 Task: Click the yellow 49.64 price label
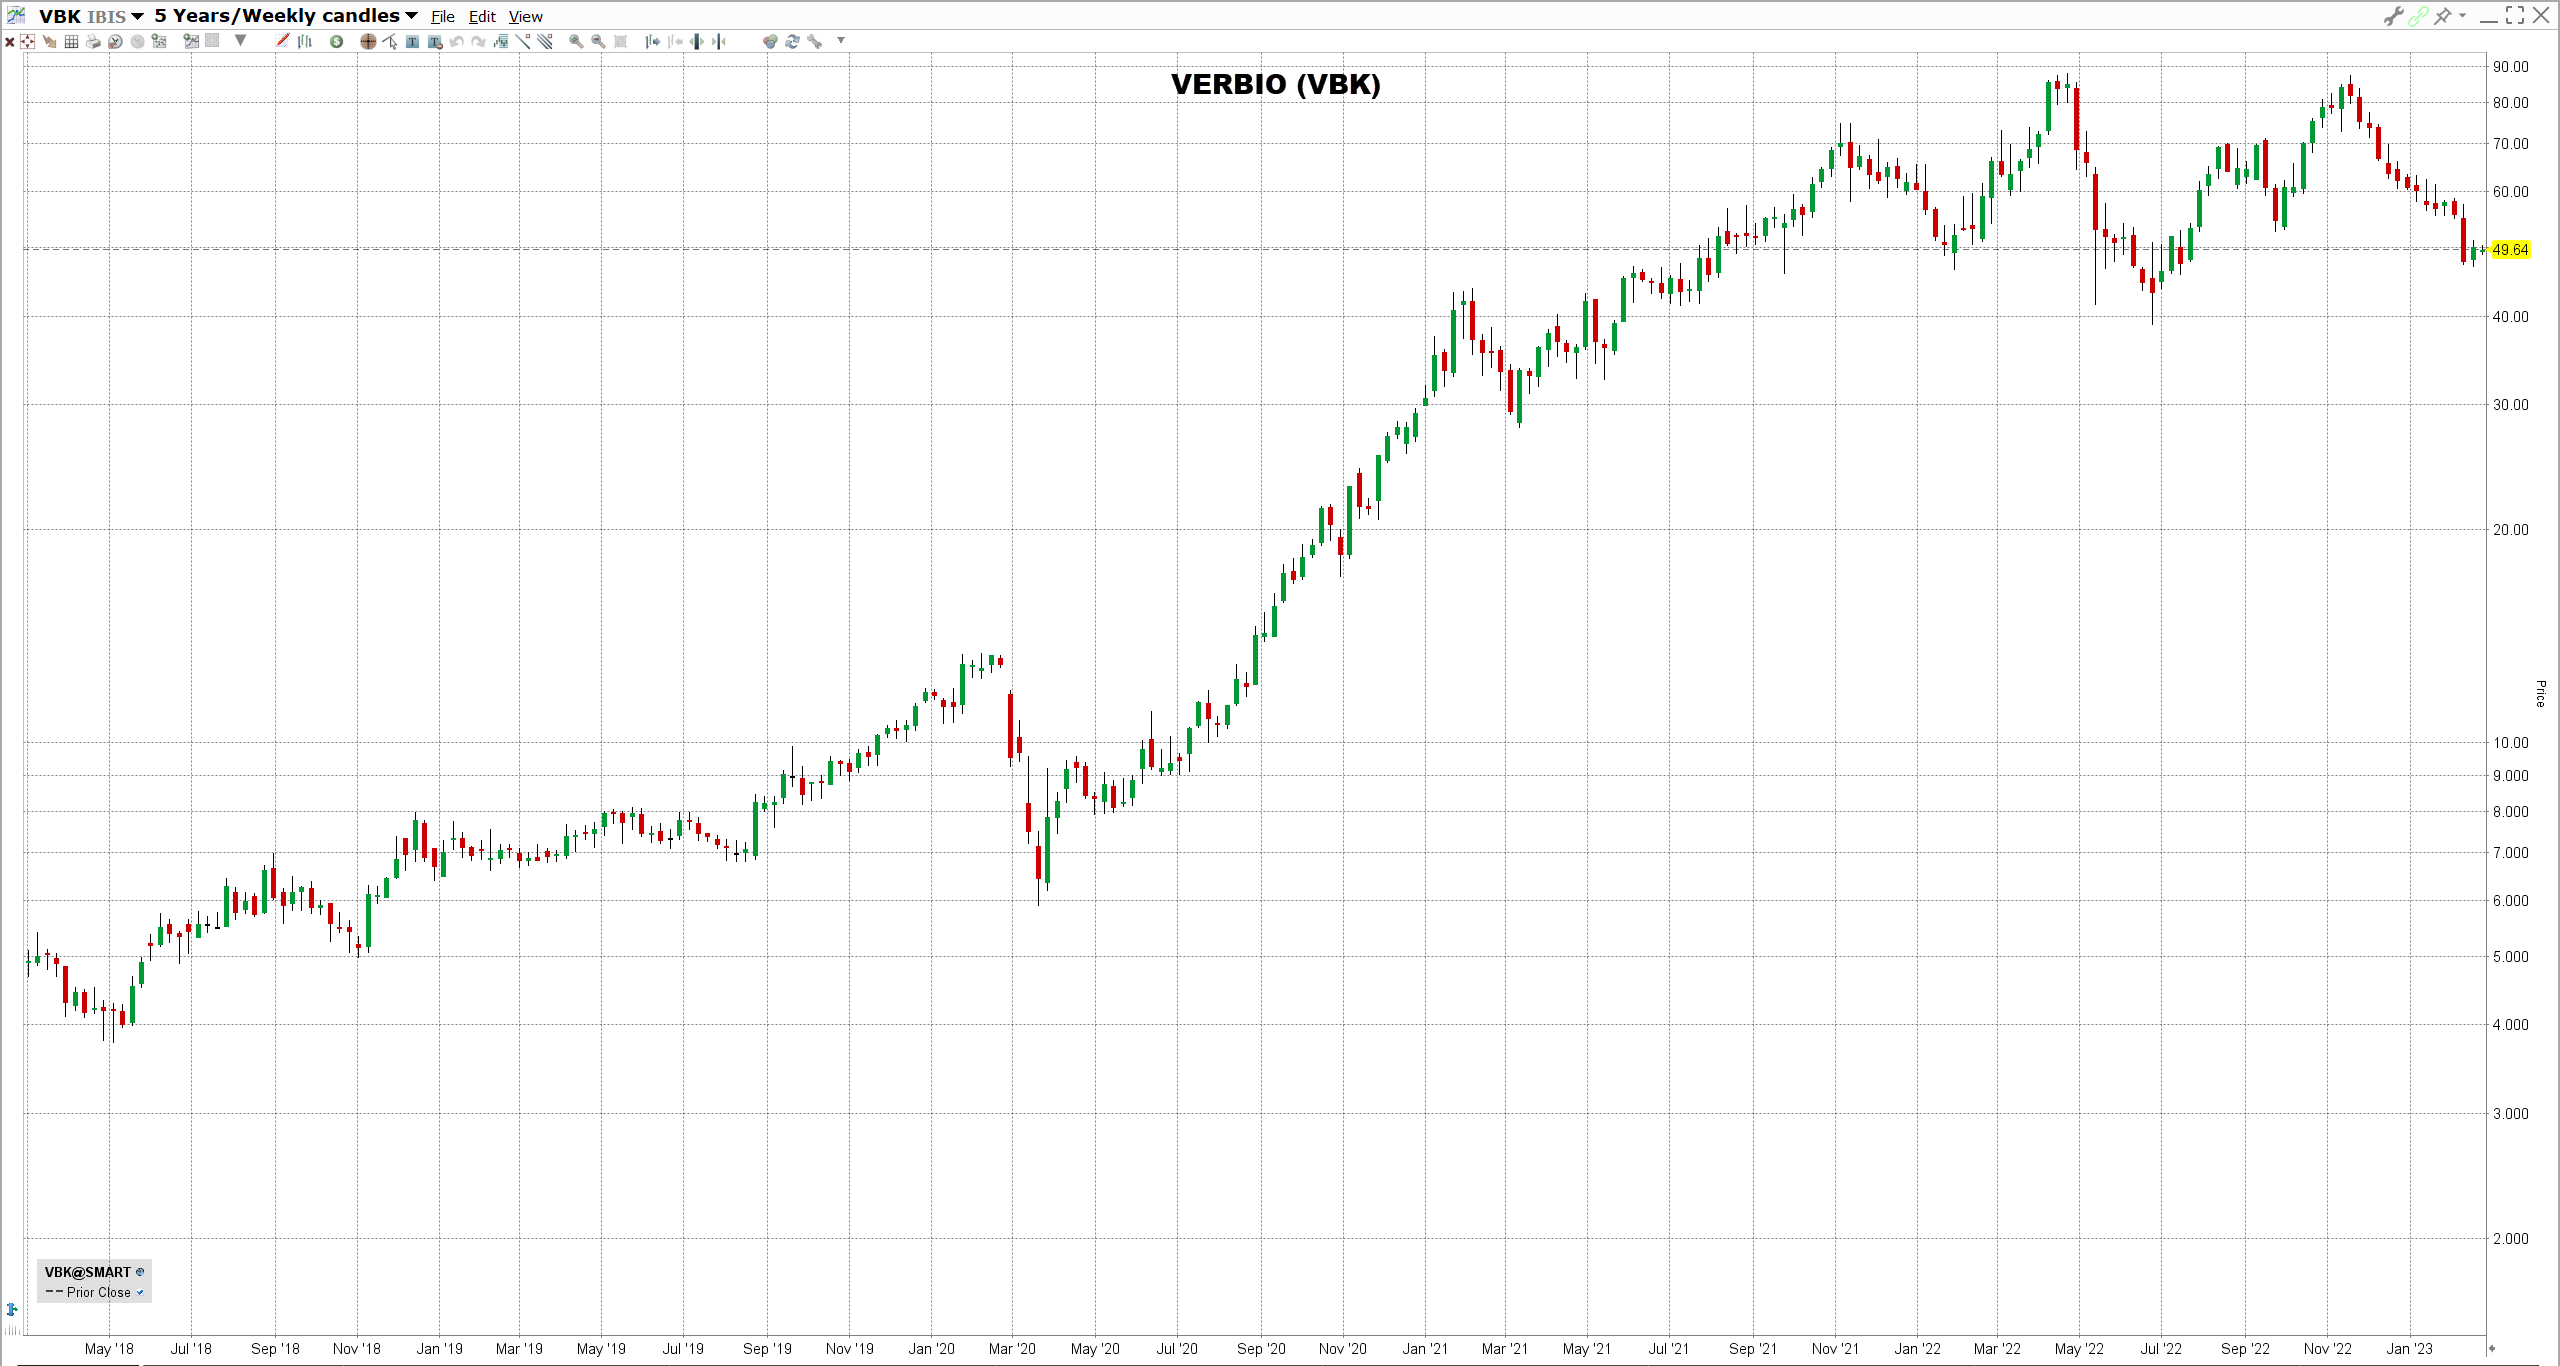click(2510, 250)
